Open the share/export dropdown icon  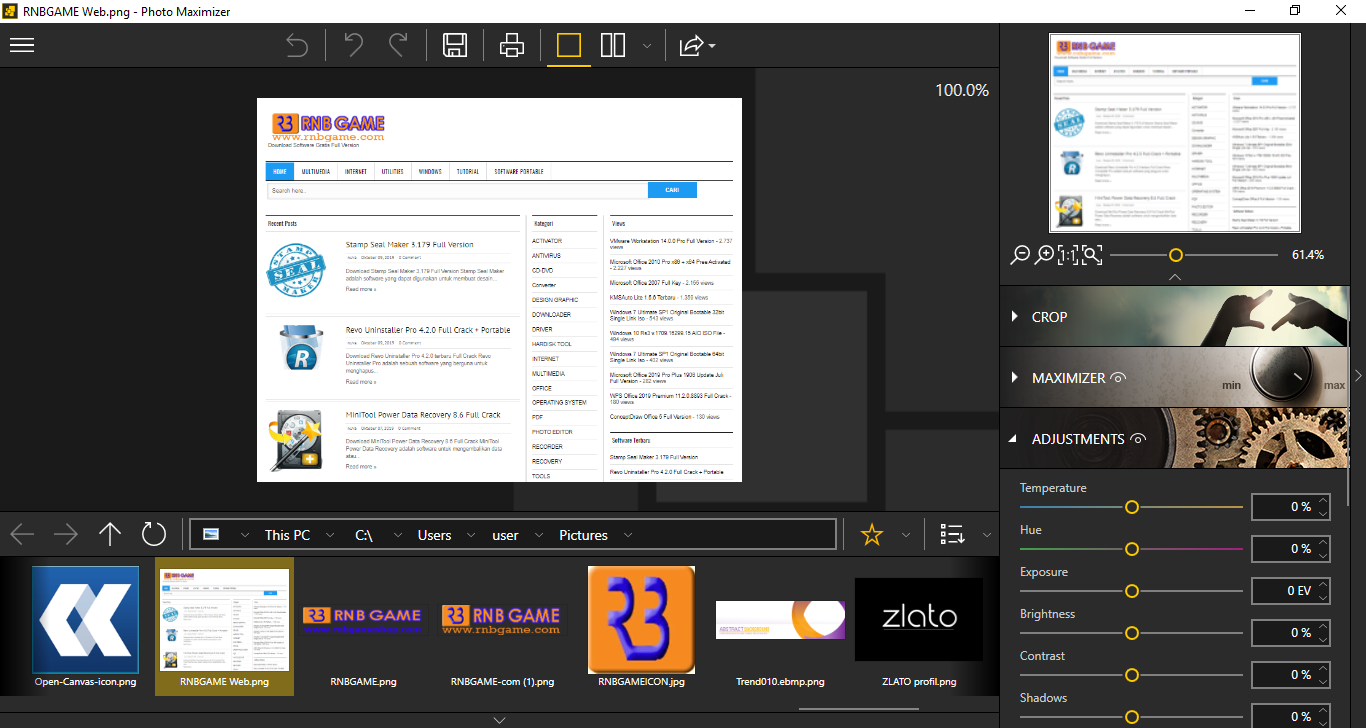click(696, 45)
